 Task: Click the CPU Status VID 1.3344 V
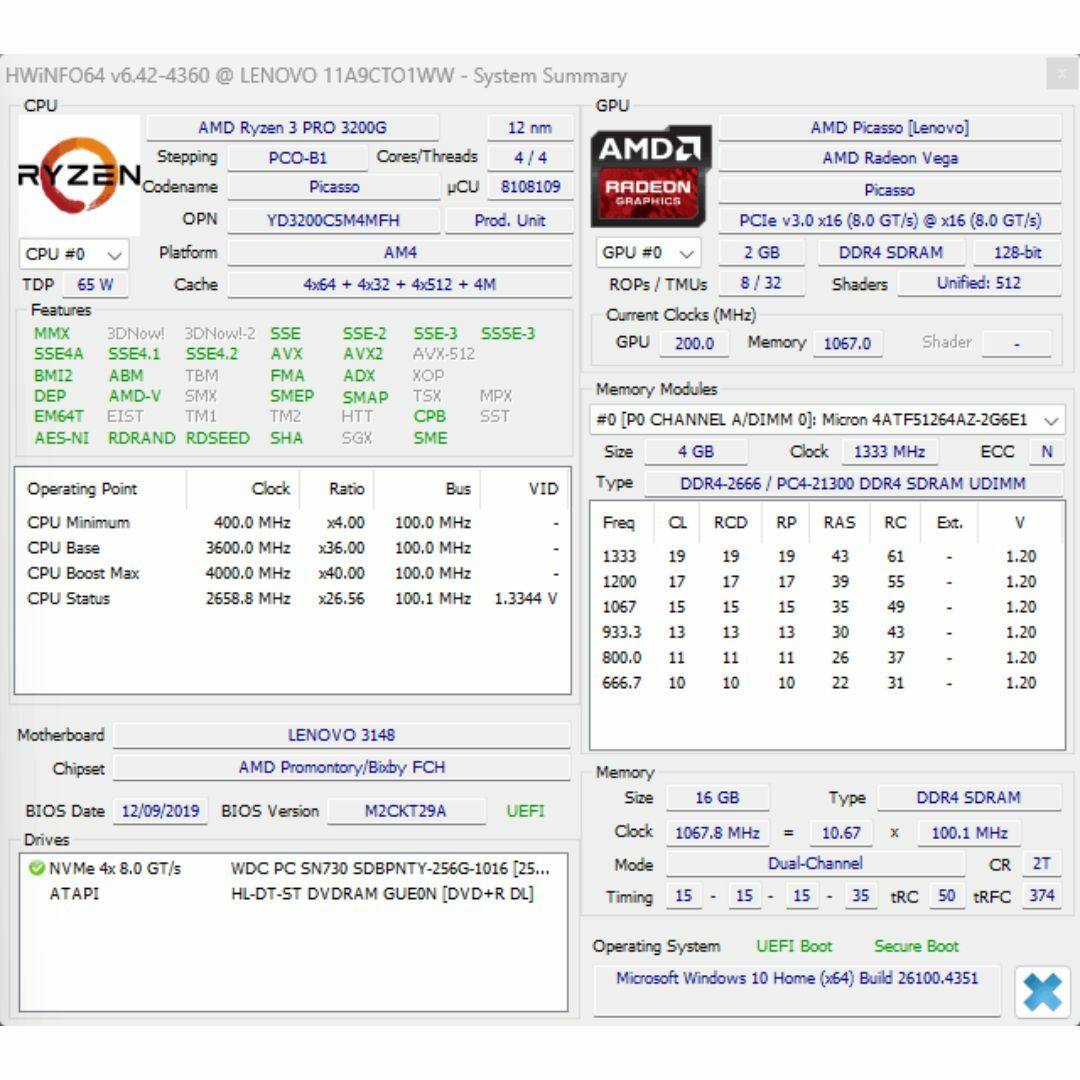point(526,599)
